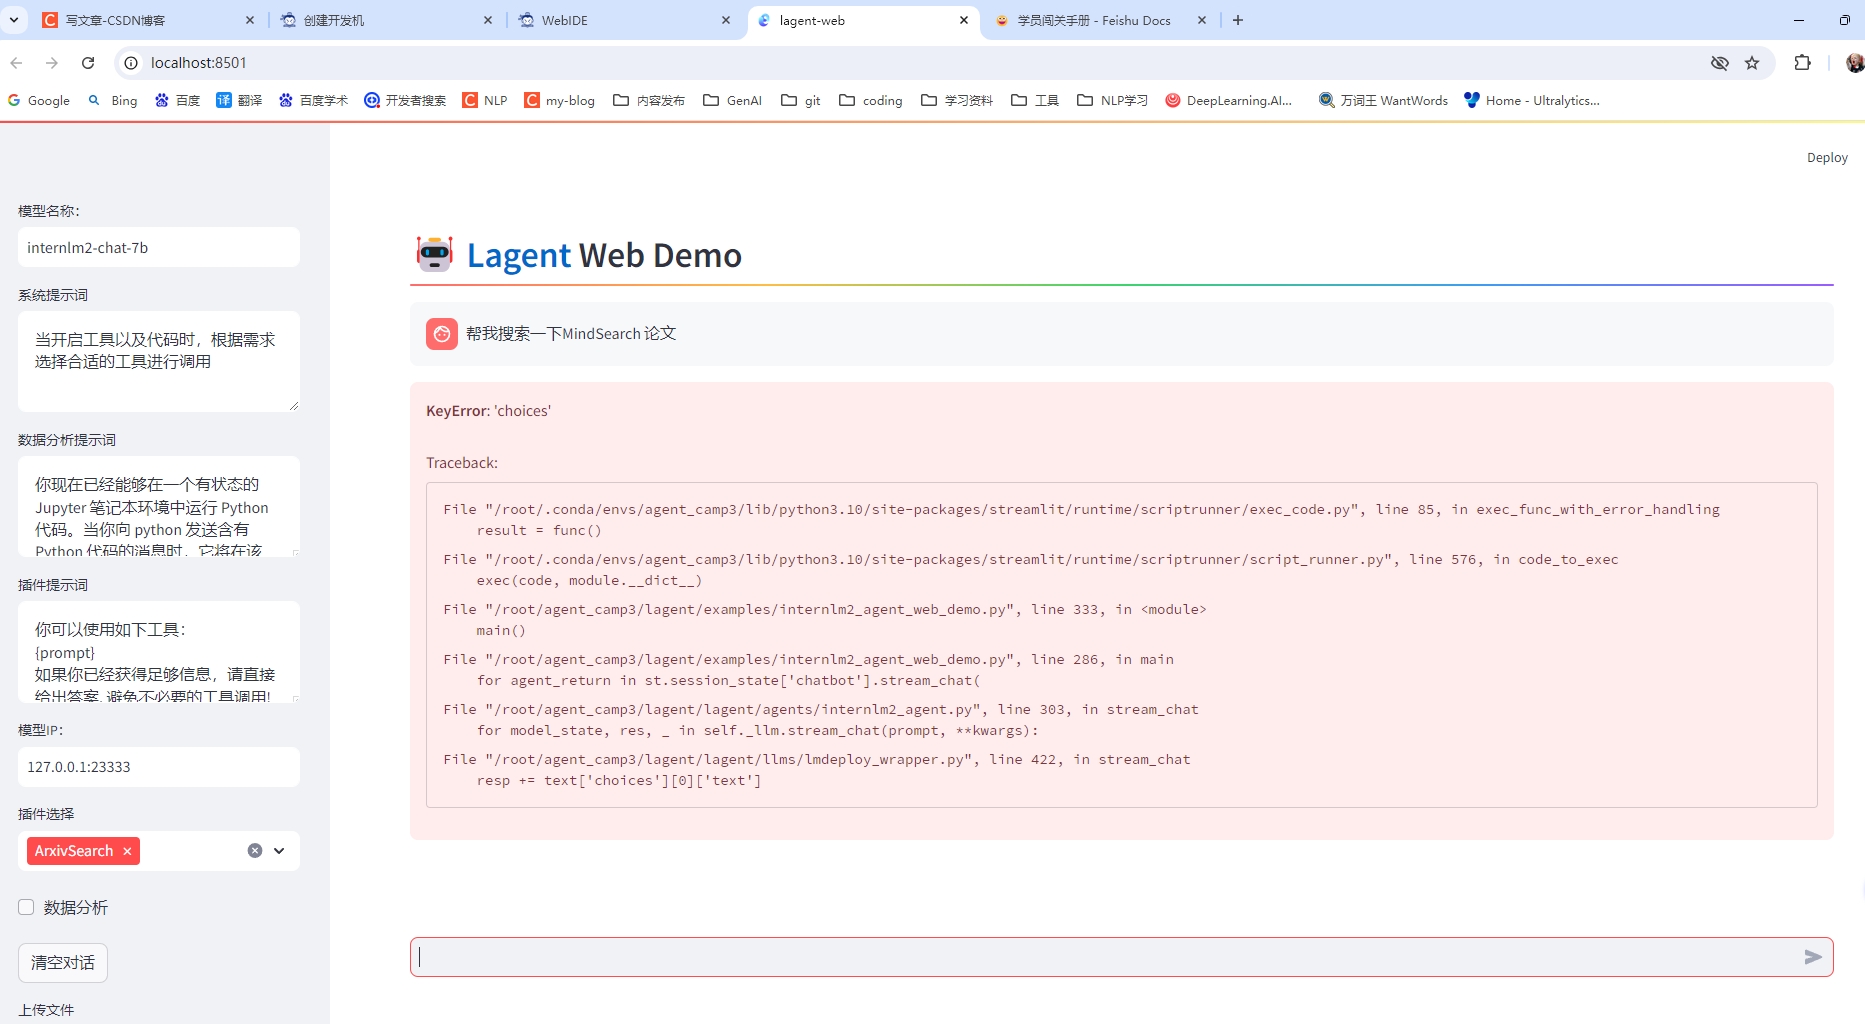
Task: Edit the model IP field 127.0.0.1:23333
Action: [159, 767]
